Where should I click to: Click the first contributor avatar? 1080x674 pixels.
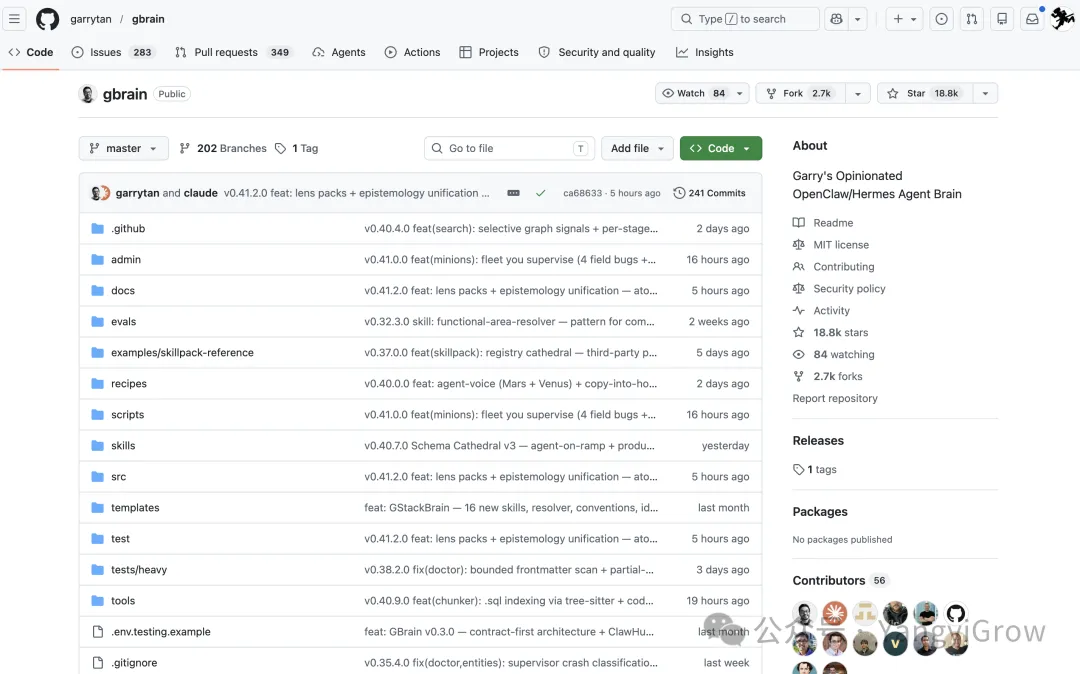804,613
